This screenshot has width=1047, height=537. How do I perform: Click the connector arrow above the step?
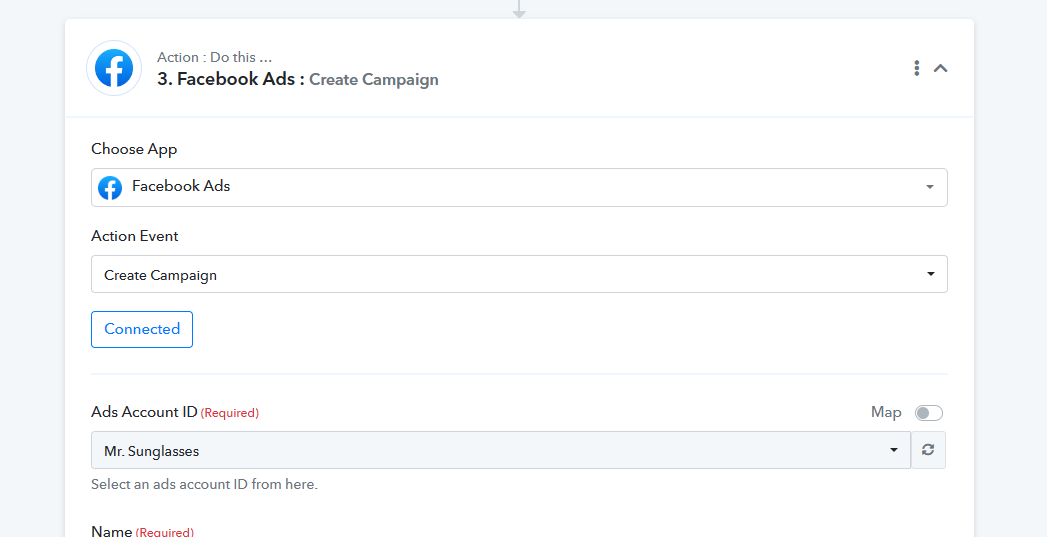click(519, 9)
